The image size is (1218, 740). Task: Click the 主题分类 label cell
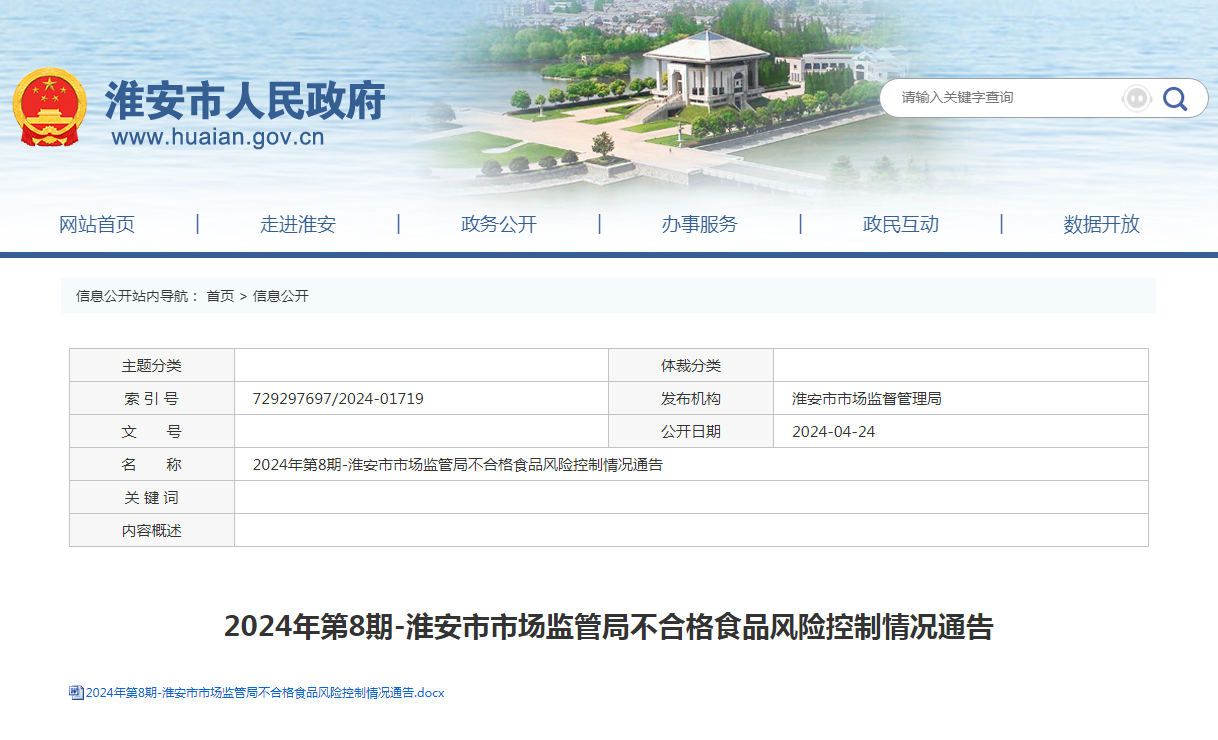152,365
